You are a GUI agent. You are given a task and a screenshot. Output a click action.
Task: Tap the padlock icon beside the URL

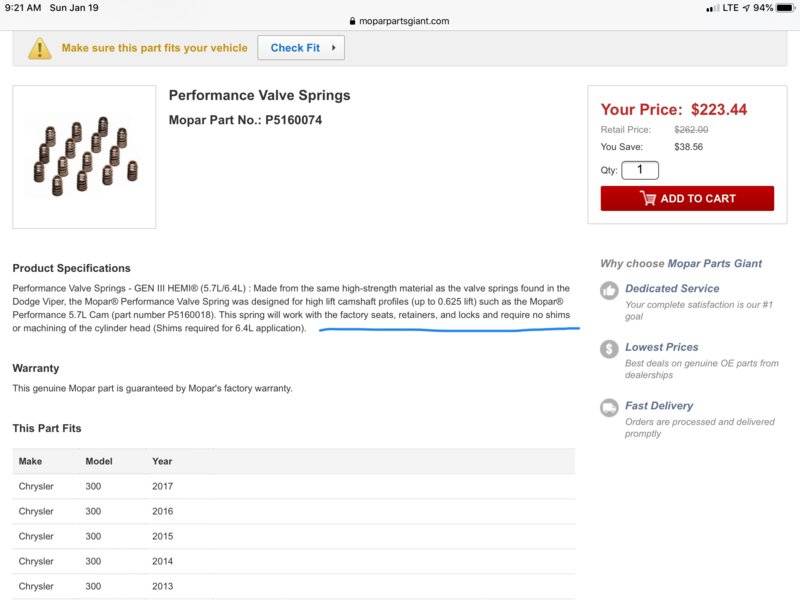click(352, 21)
